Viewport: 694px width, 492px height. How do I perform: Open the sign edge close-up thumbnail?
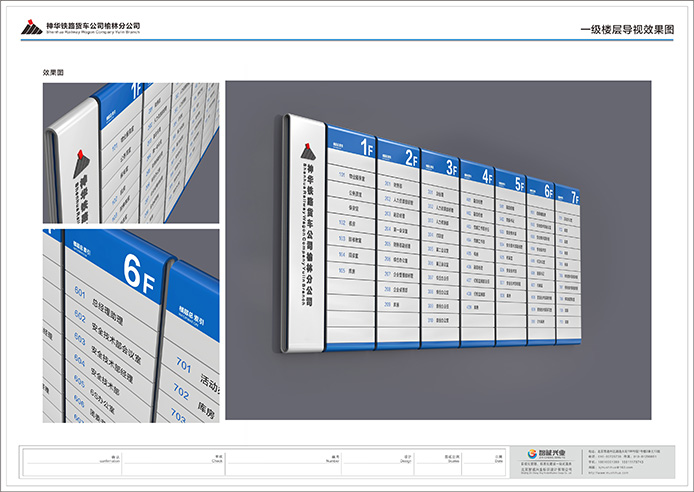tap(131, 153)
